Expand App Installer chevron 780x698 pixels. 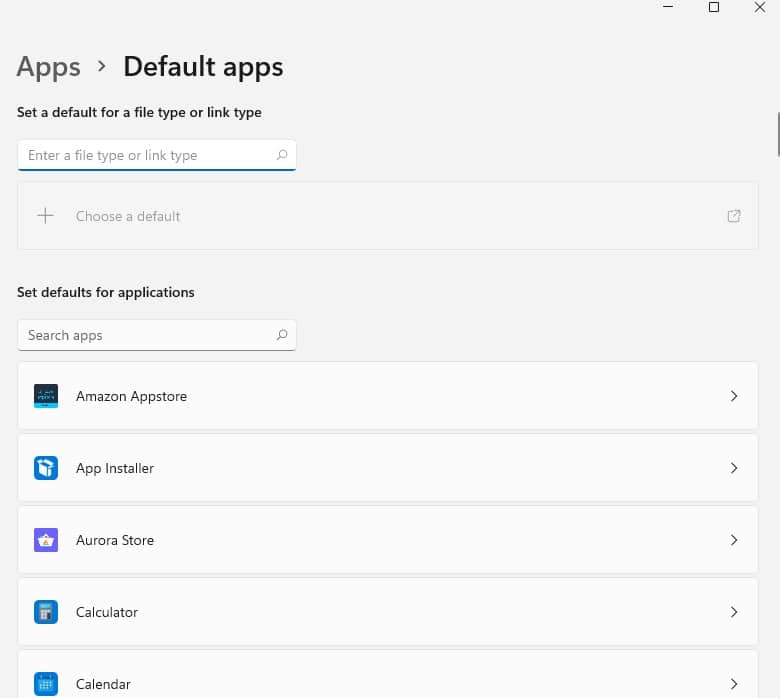[x=734, y=468]
